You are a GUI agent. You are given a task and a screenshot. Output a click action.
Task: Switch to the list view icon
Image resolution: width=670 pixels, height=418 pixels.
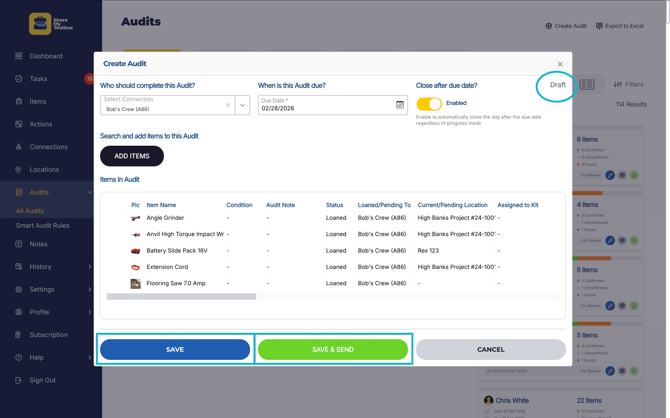pos(587,85)
